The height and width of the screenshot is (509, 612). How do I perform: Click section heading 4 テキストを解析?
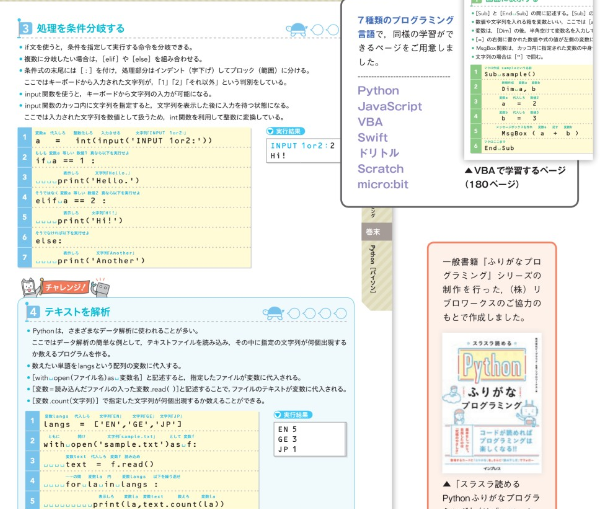68,312
